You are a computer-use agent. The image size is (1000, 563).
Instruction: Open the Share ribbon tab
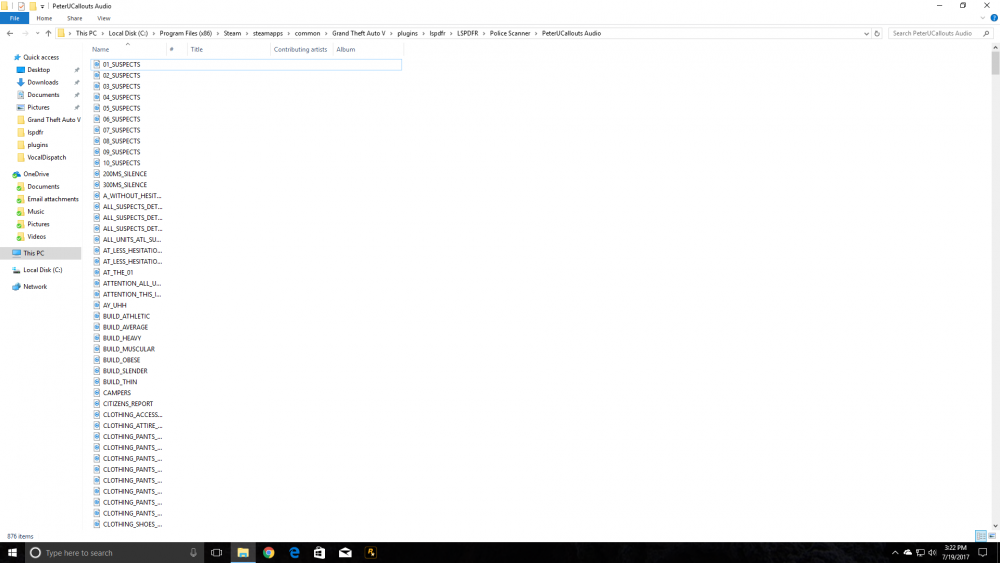tap(75, 18)
